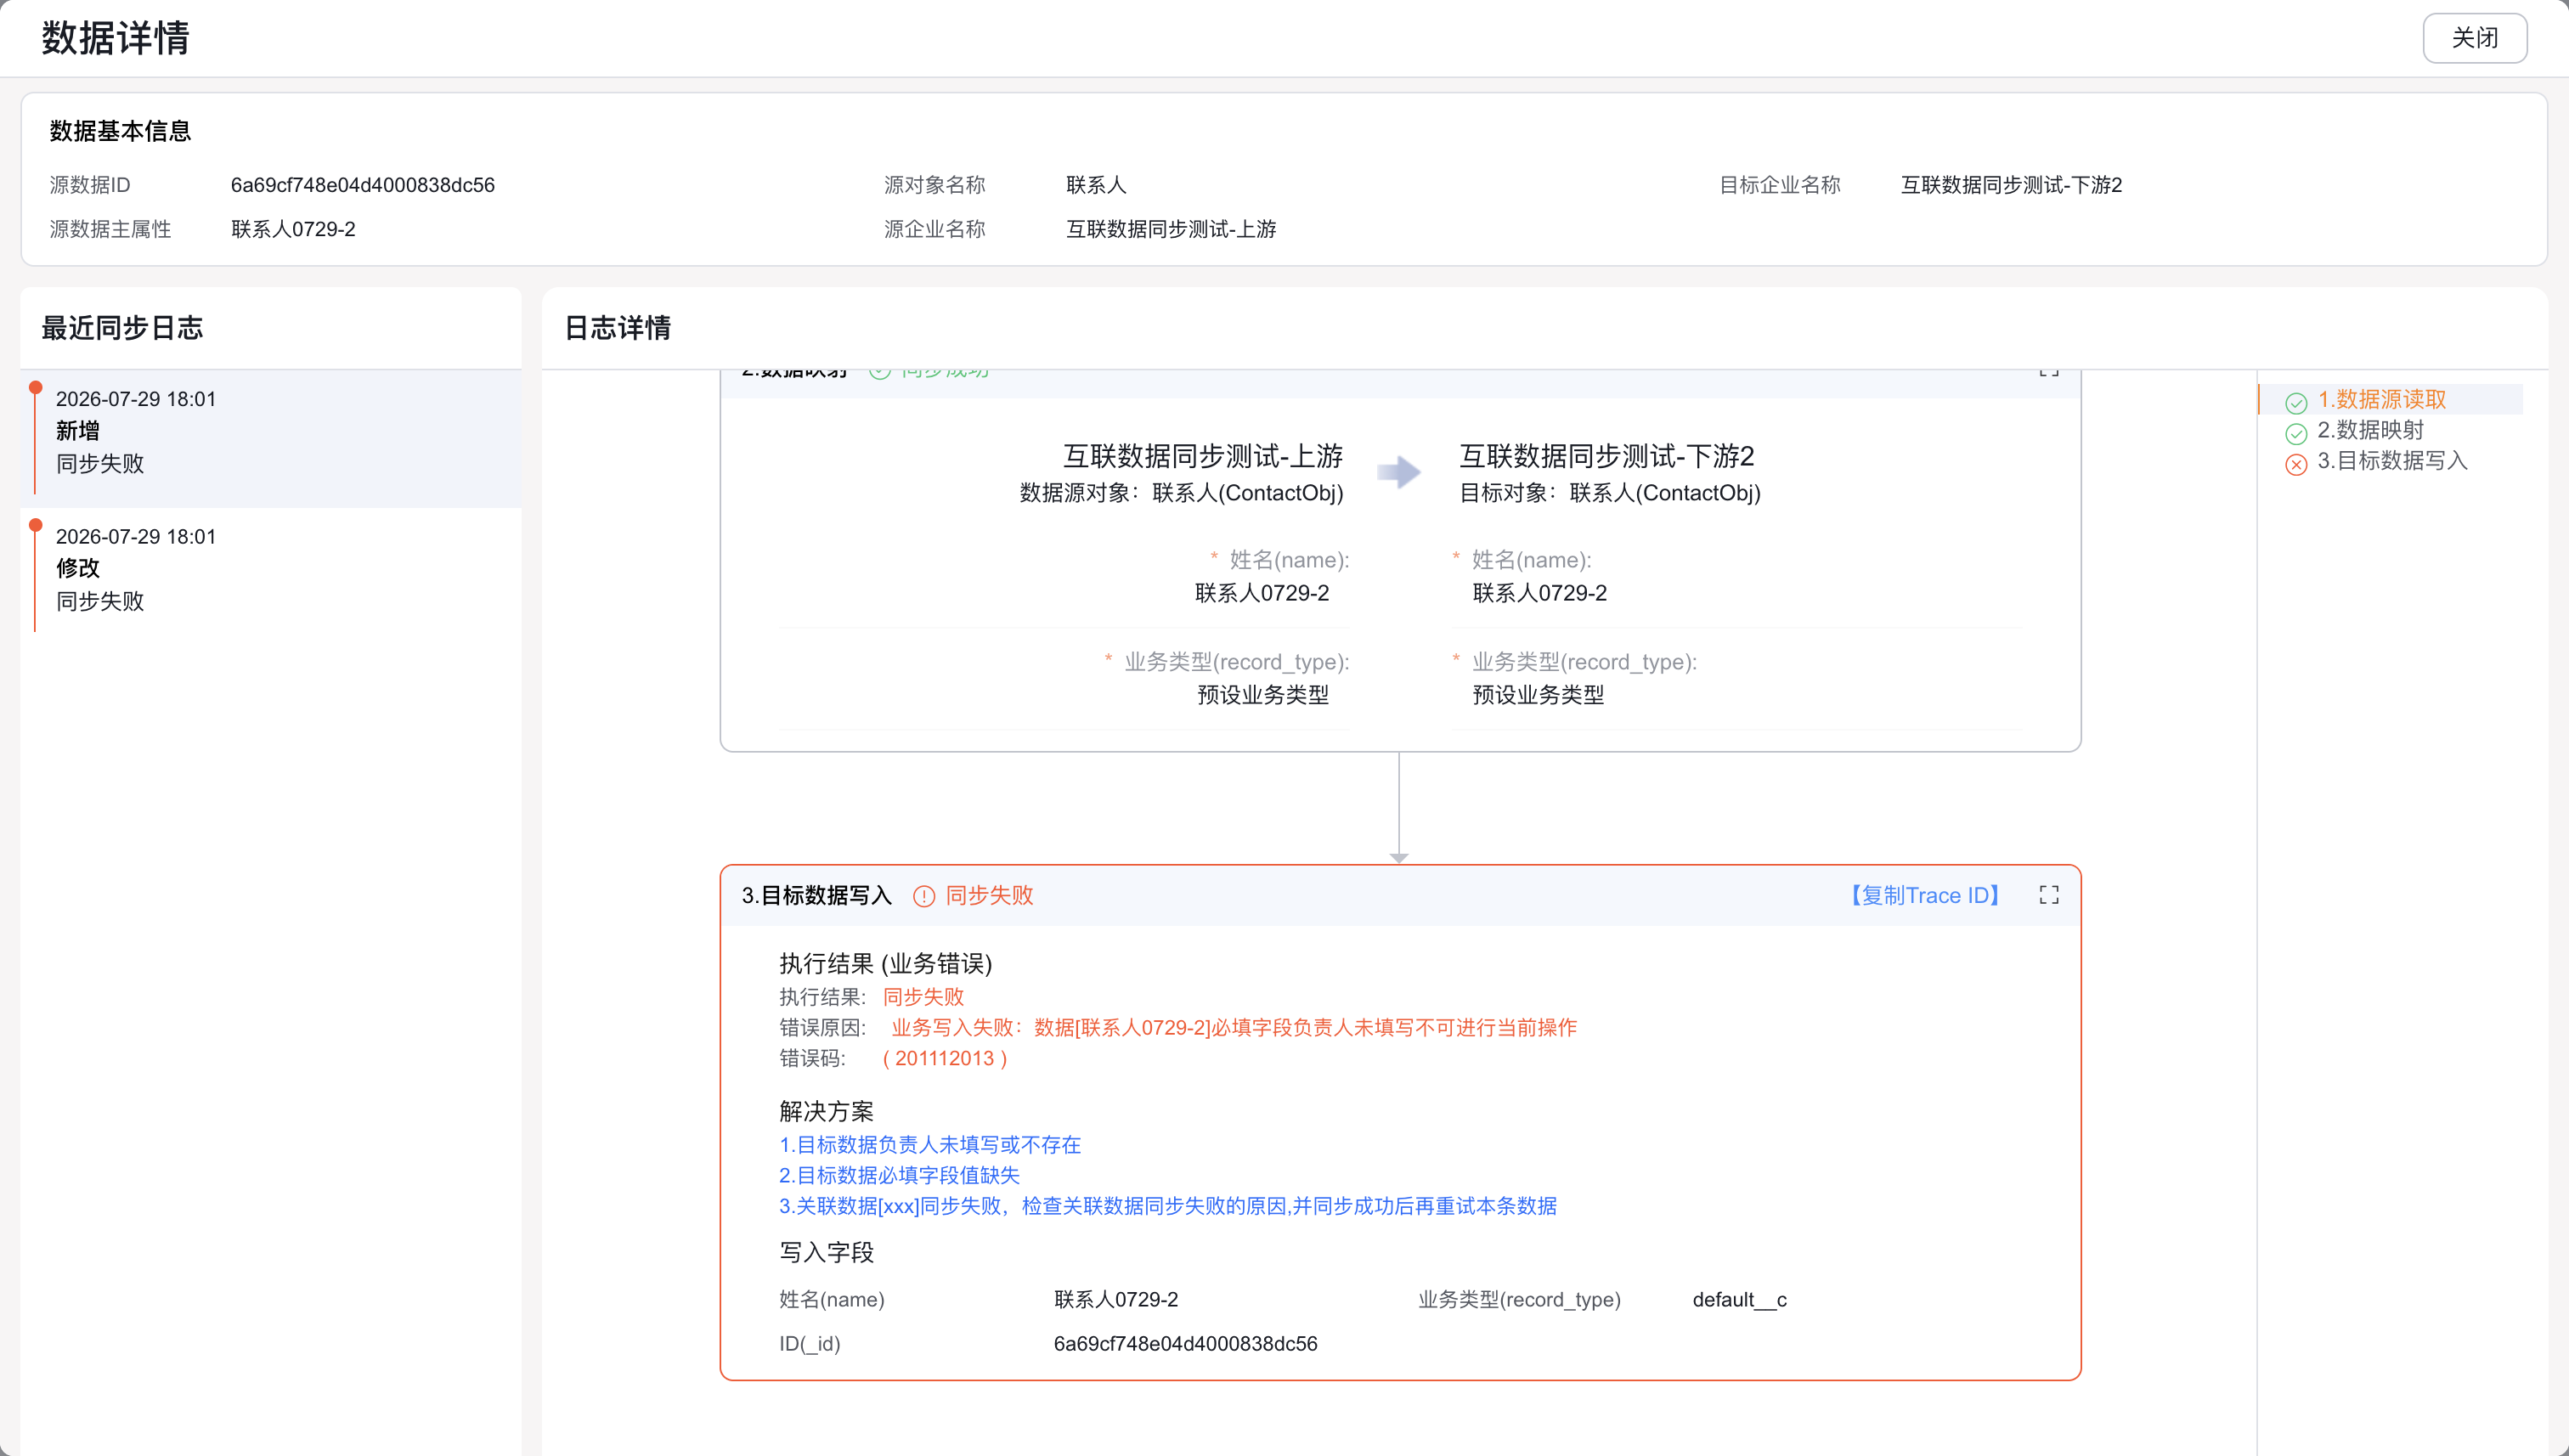Viewport: 2569px width, 1456px height.
Task: Click the red timeline dot of 新增 log
Action: point(36,388)
